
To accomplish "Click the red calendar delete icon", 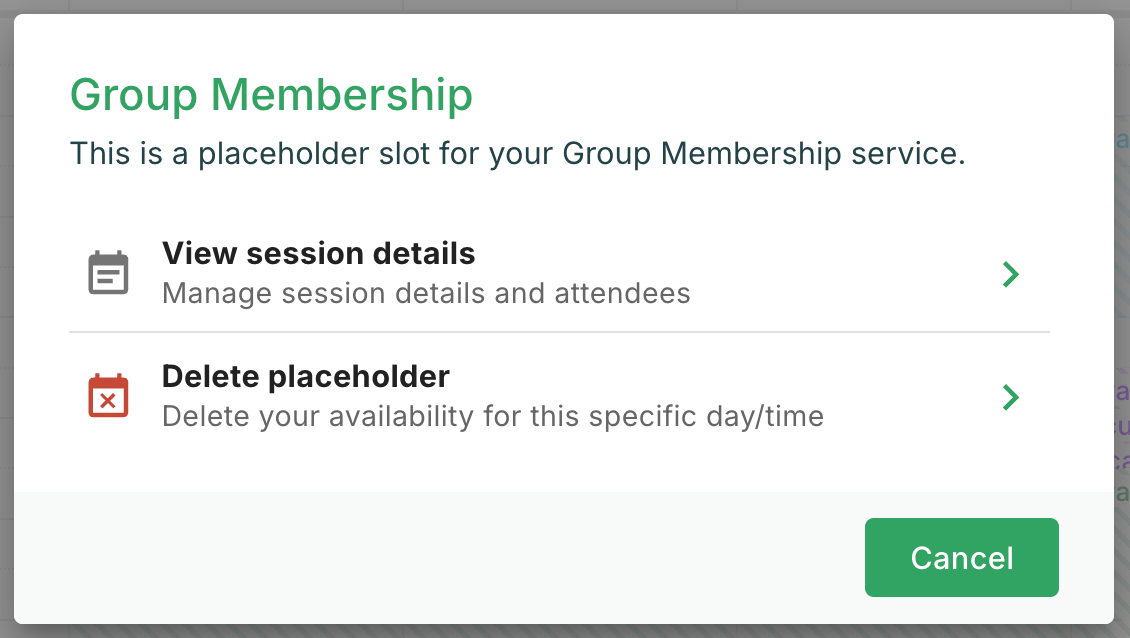I will 108,396.
